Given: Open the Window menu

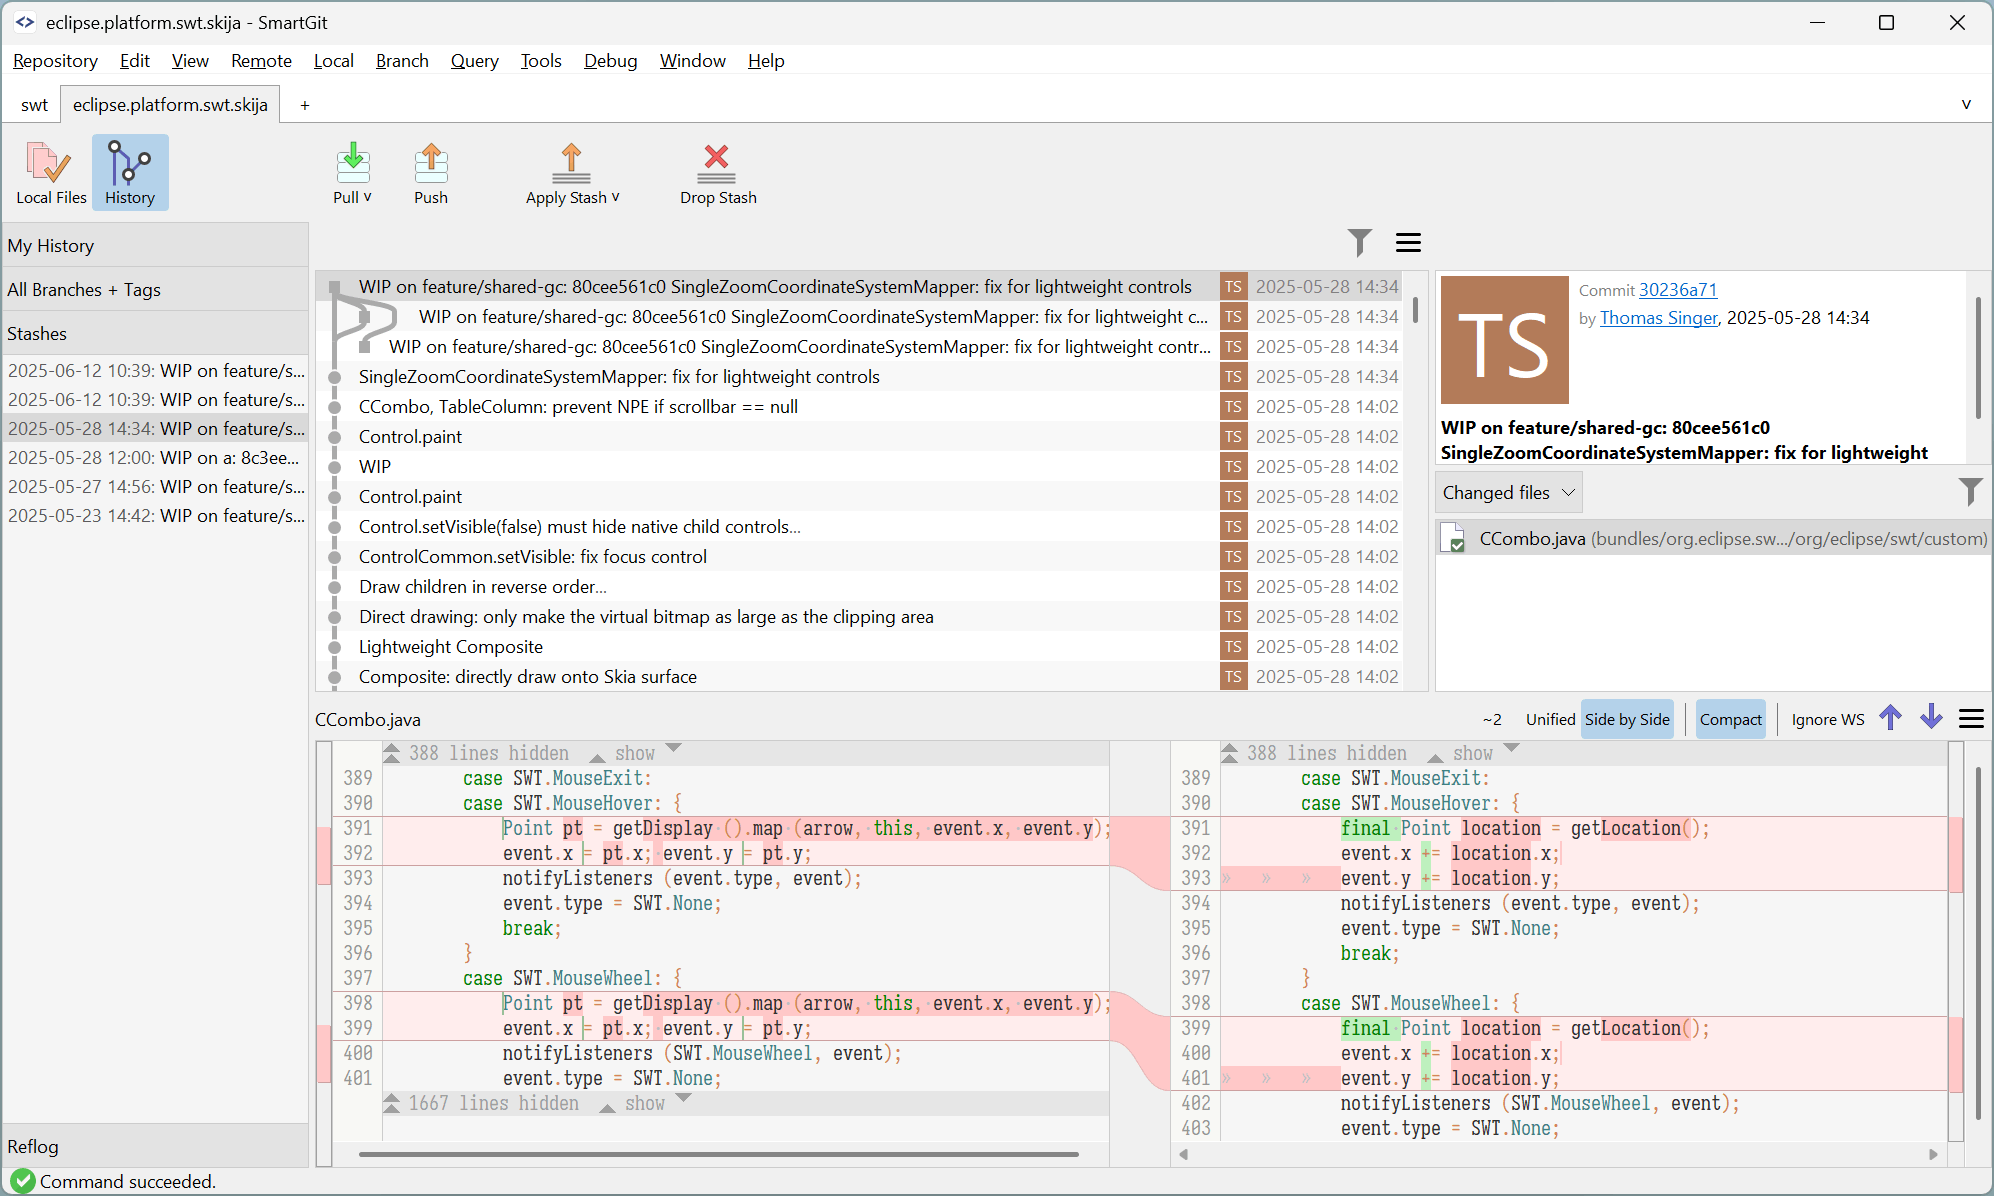Looking at the screenshot, I should coord(692,60).
